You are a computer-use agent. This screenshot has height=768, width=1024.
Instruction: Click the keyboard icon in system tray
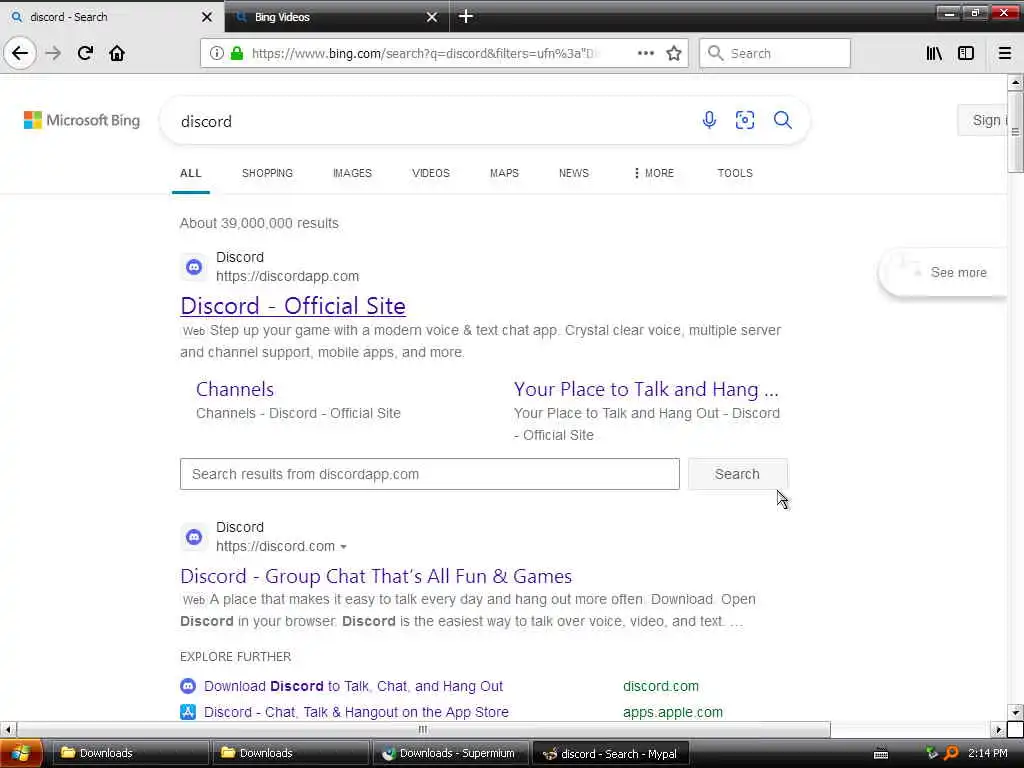[880, 754]
